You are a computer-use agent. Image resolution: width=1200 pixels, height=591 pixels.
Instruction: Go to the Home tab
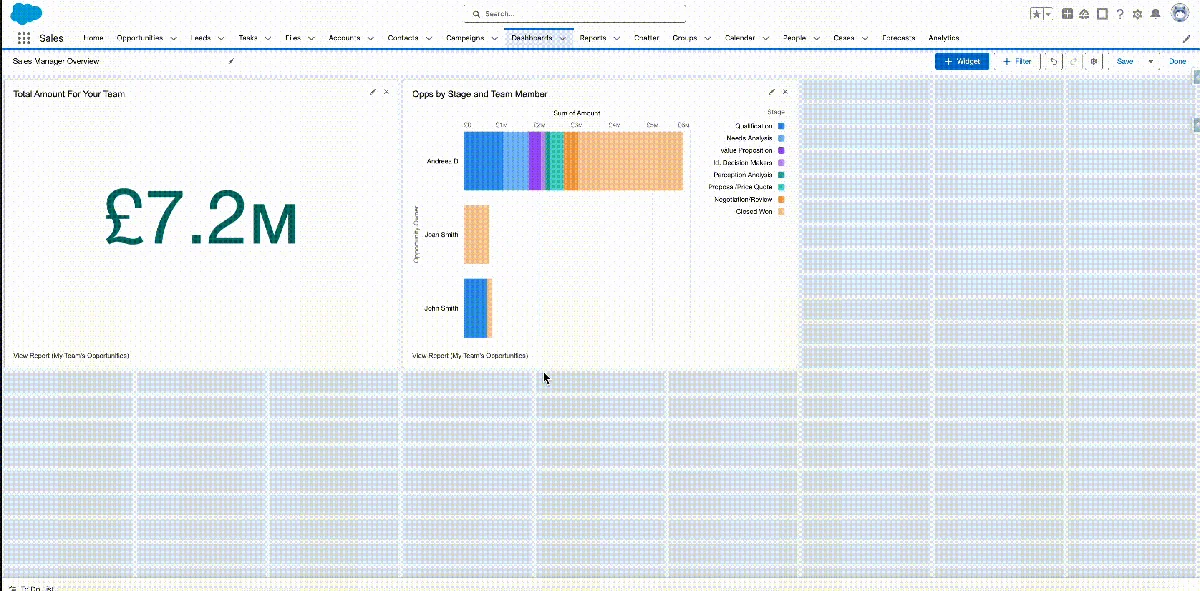coord(93,38)
